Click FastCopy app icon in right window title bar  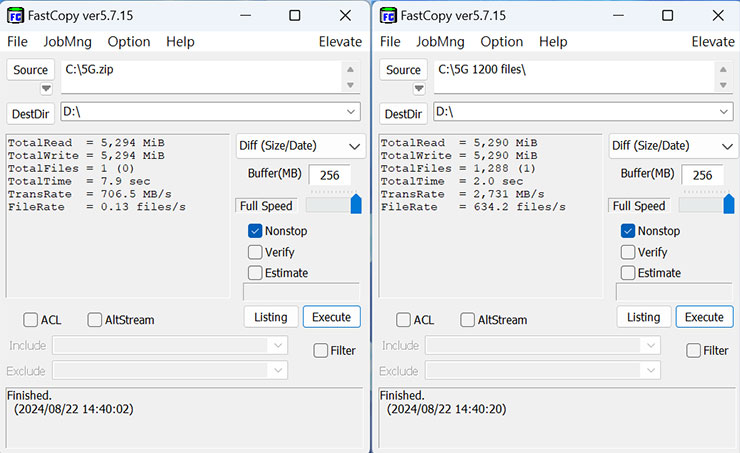point(388,16)
